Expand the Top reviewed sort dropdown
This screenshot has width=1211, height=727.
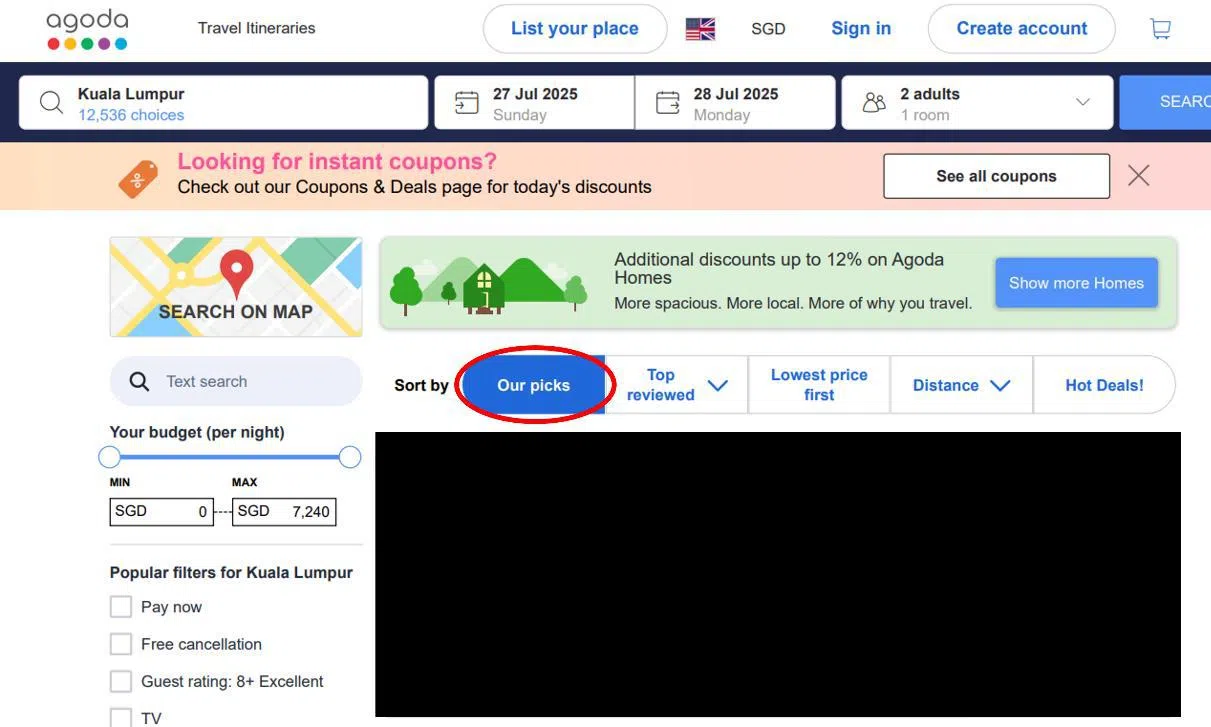click(717, 385)
